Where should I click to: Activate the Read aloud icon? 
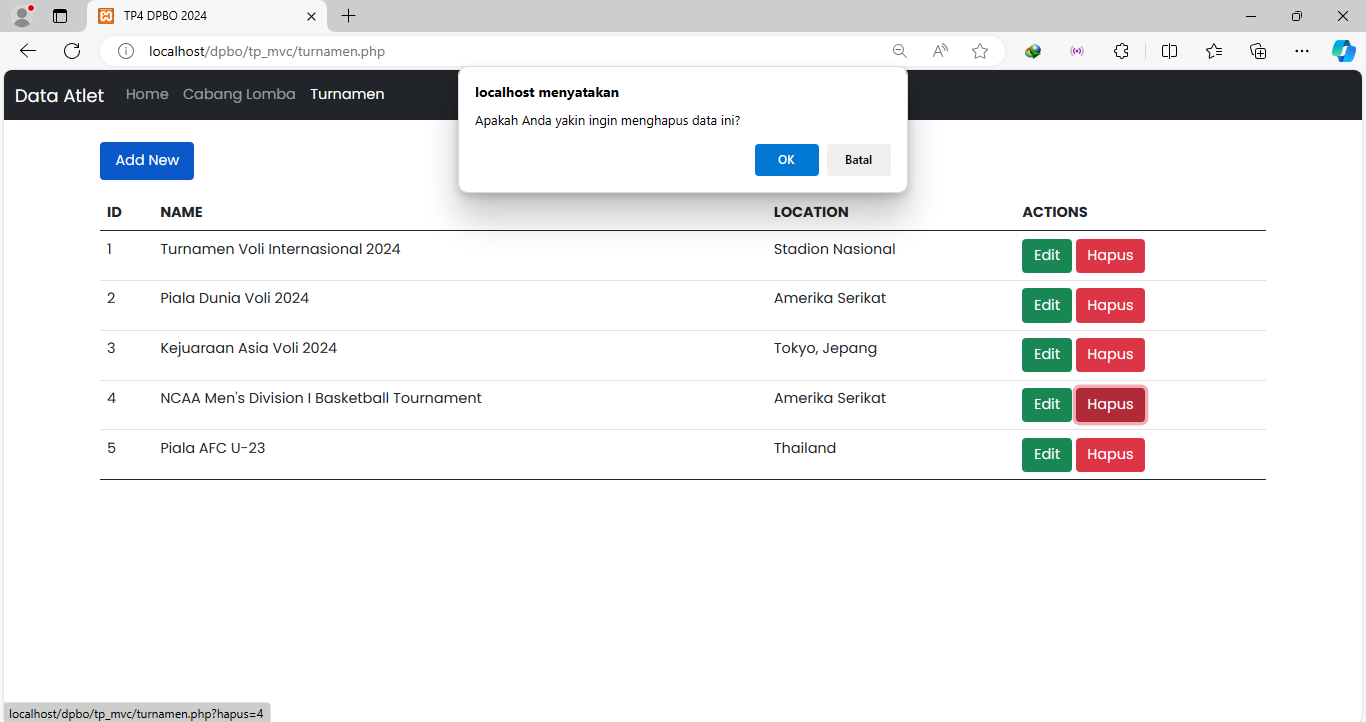940,51
